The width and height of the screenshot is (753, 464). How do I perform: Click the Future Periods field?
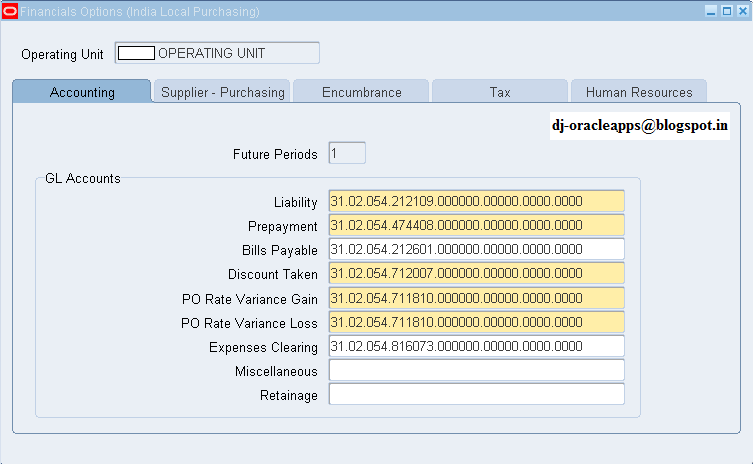[347, 153]
